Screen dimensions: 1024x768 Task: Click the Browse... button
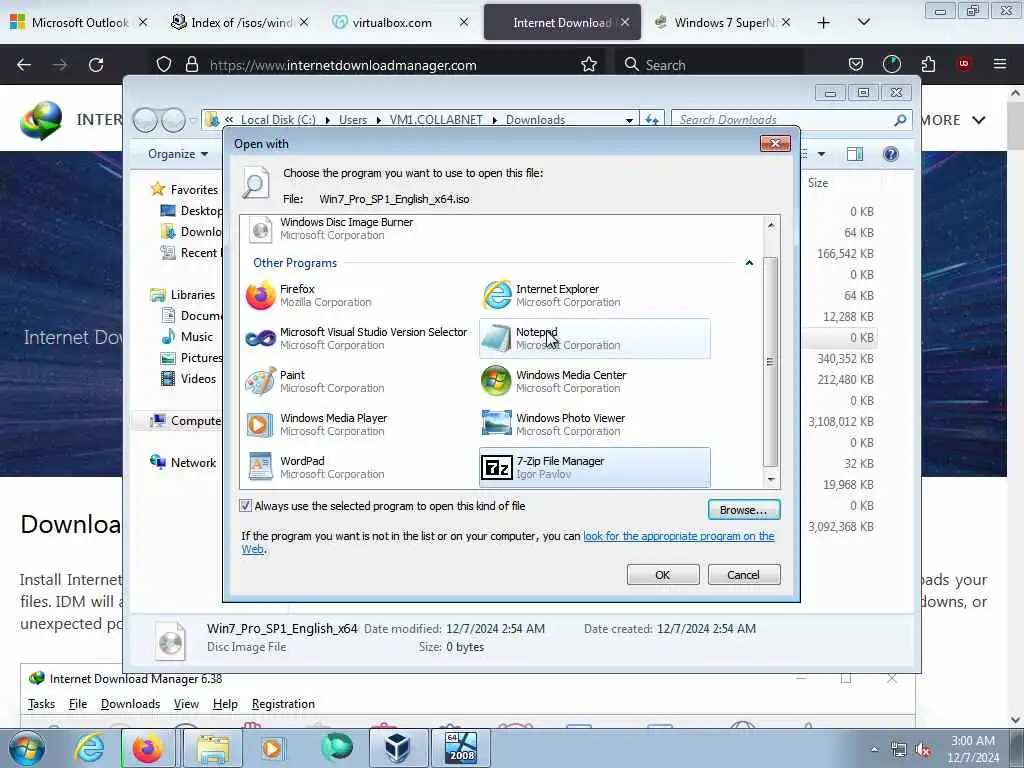[744, 509]
